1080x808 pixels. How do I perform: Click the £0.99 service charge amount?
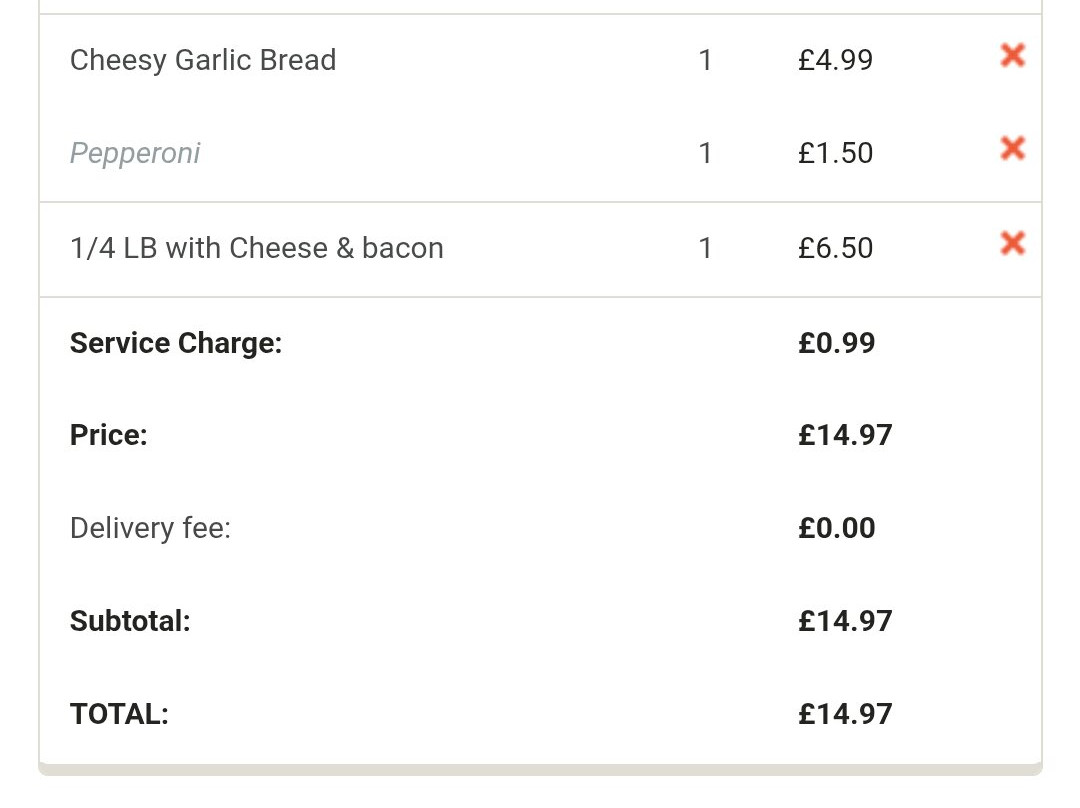(836, 343)
